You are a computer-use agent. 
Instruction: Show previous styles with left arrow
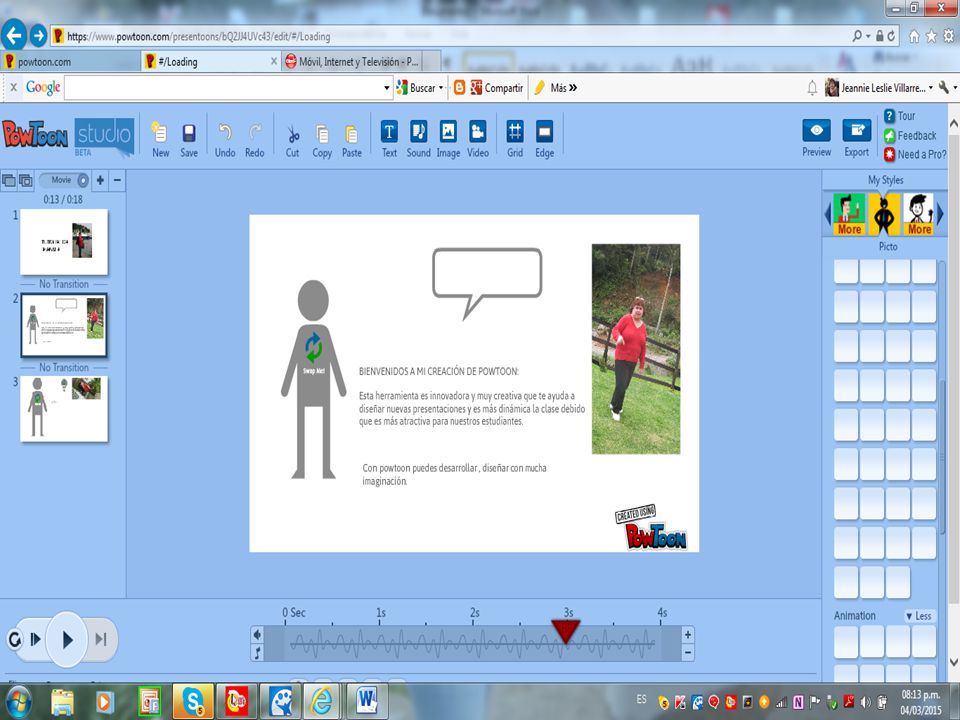pos(828,214)
